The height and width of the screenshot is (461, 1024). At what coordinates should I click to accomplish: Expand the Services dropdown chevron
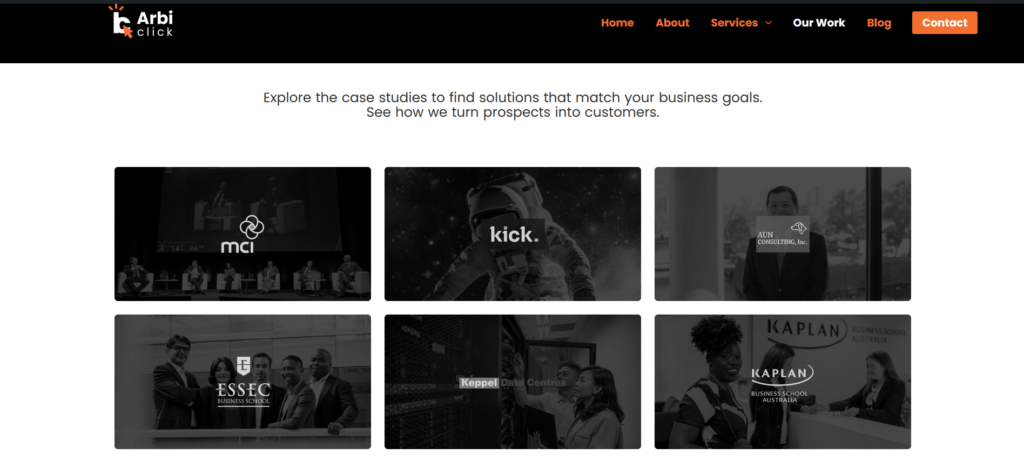(x=768, y=23)
